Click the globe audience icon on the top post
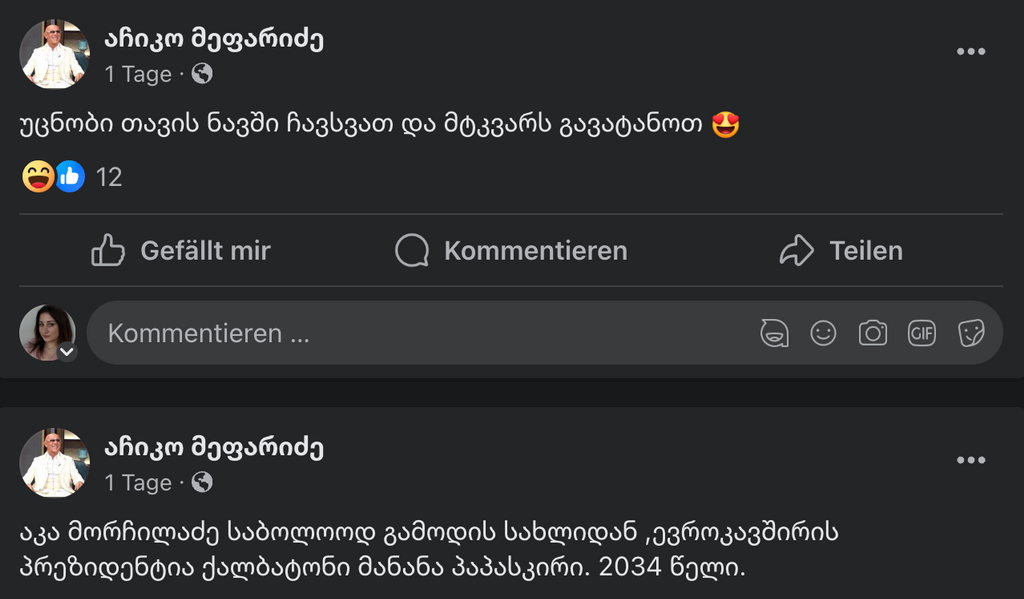1024x599 pixels. tap(200, 73)
